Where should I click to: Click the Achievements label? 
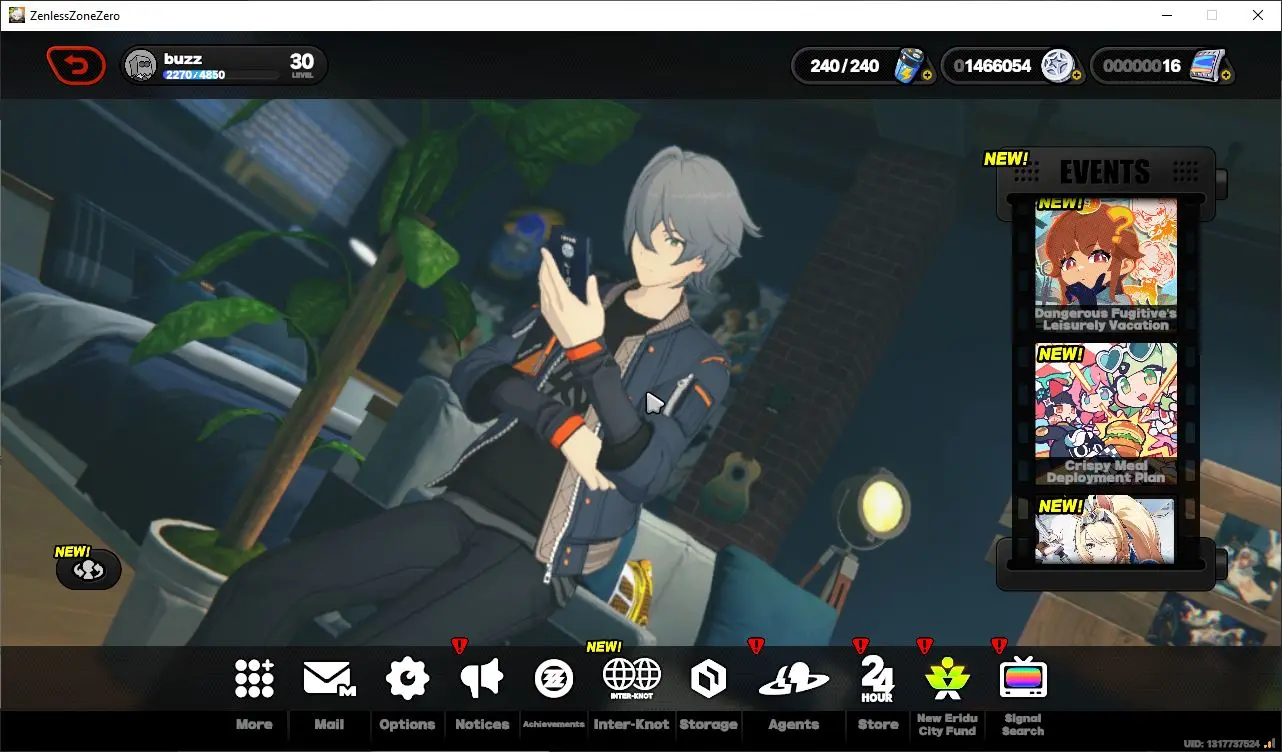pyautogui.click(x=553, y=725)
